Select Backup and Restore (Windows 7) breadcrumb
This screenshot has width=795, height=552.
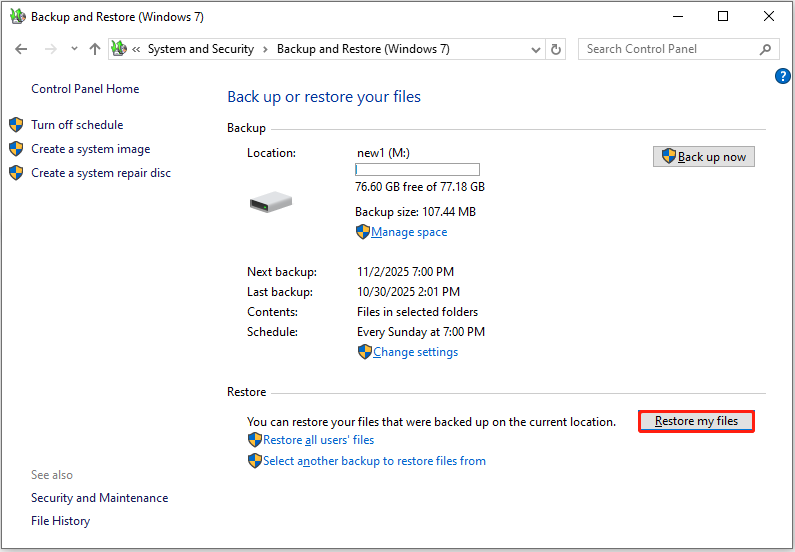(363, 49)
